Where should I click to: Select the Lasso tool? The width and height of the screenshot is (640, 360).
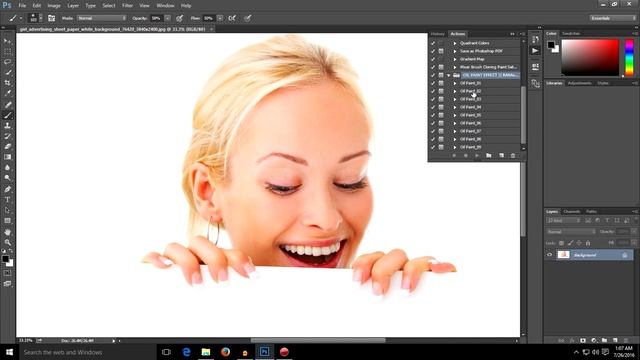point(7,62)
